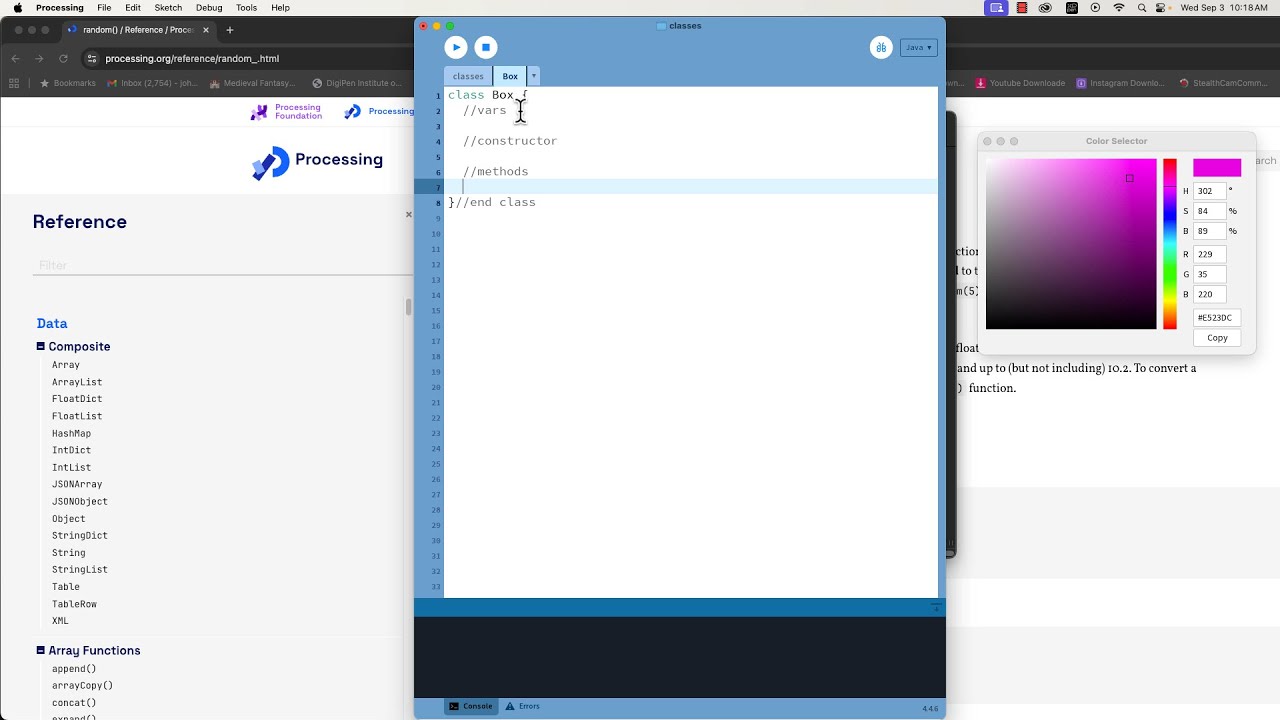Open the site information icon in address bar

(93, 58)
